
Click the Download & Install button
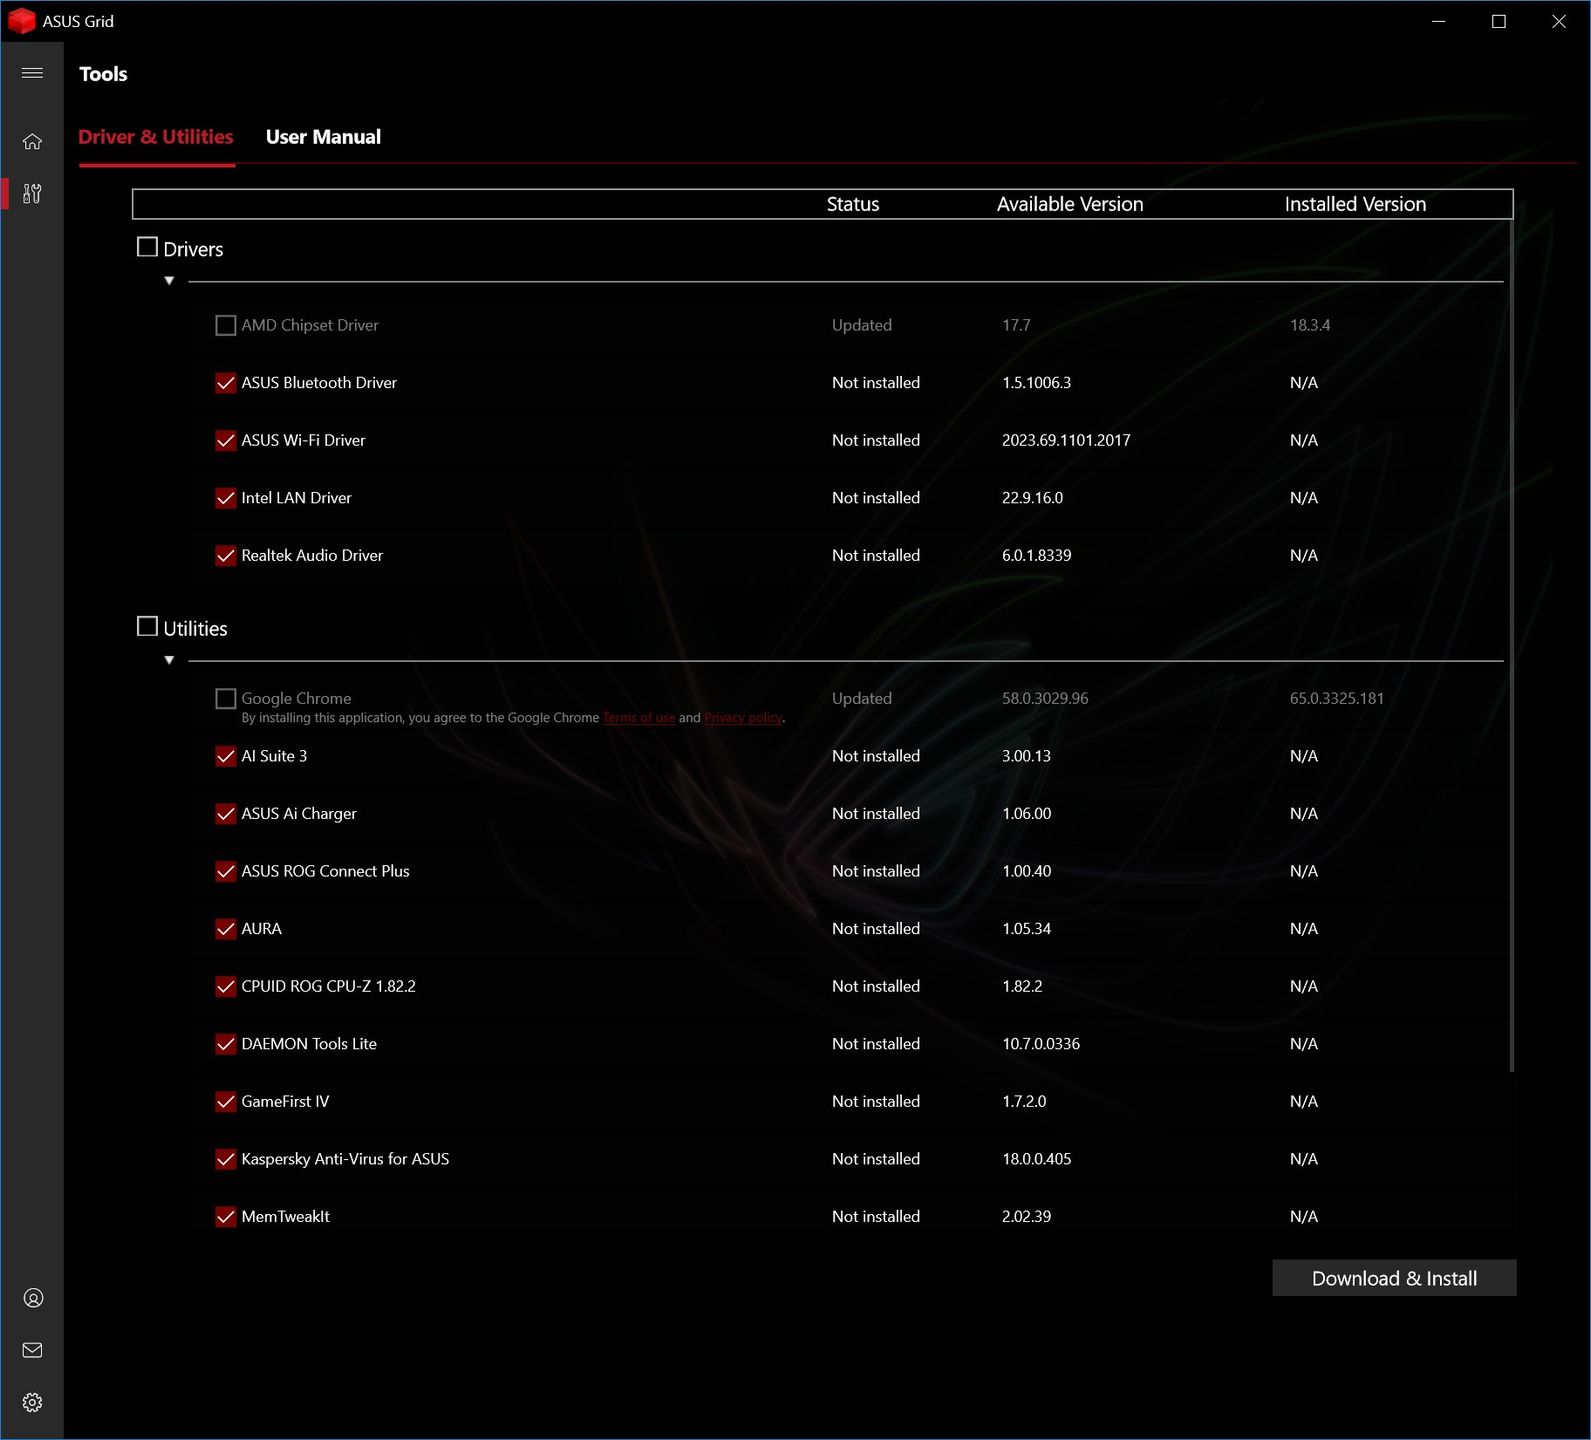point(1394,1278)
